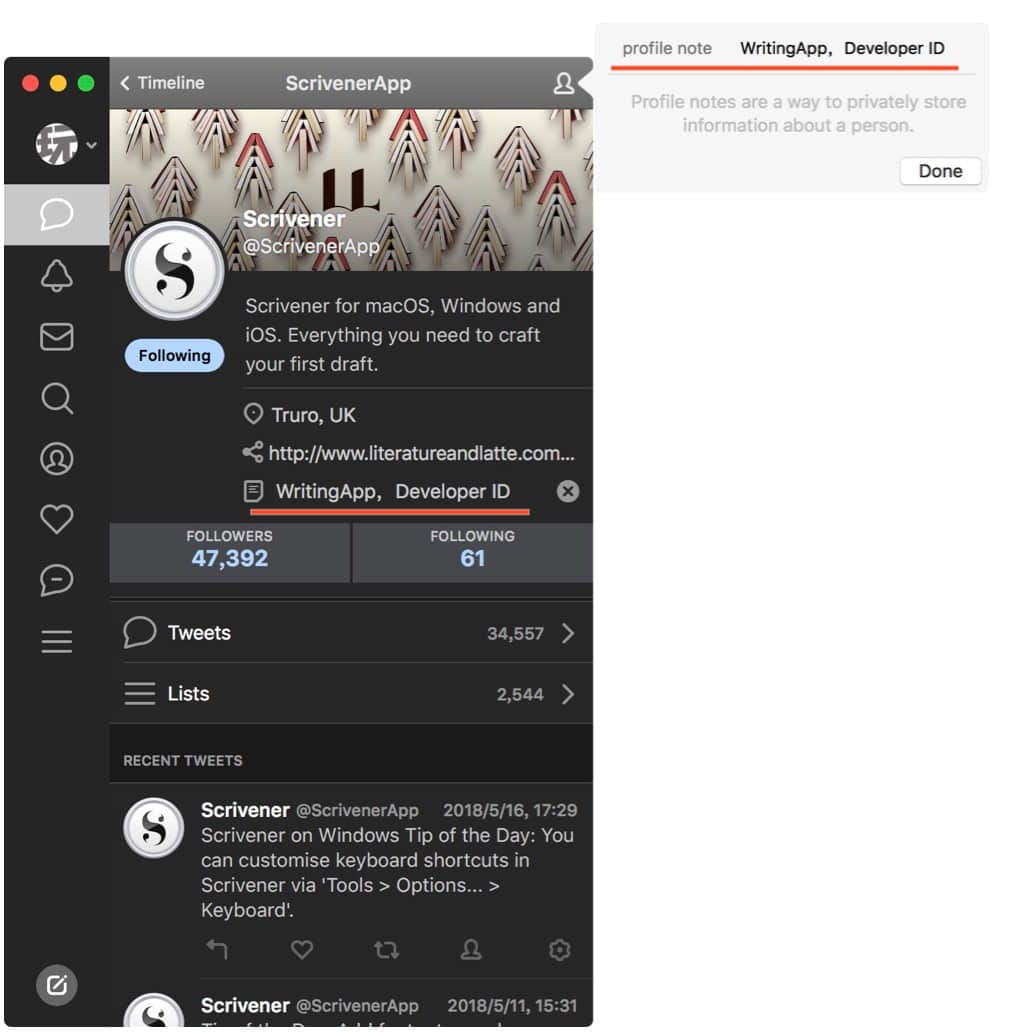Open the Lists tab in sidebar
Screen dimensions: 1012x1032
[57, 640]
